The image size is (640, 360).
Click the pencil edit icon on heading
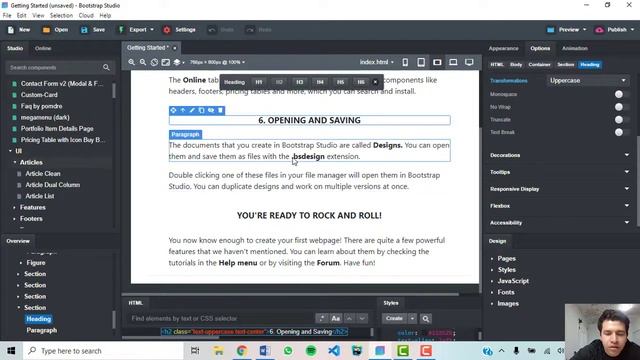pyautogui.click(x=192, y=110)
